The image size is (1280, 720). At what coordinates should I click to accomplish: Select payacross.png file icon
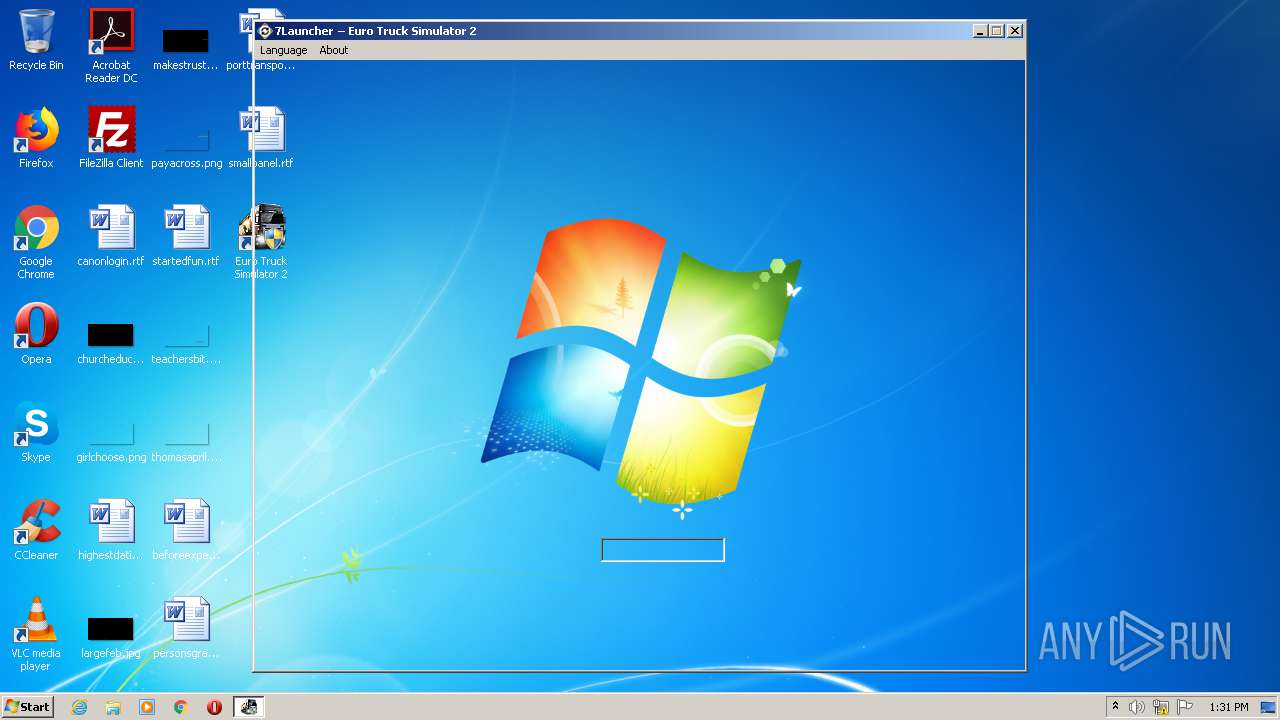[186, 145]
